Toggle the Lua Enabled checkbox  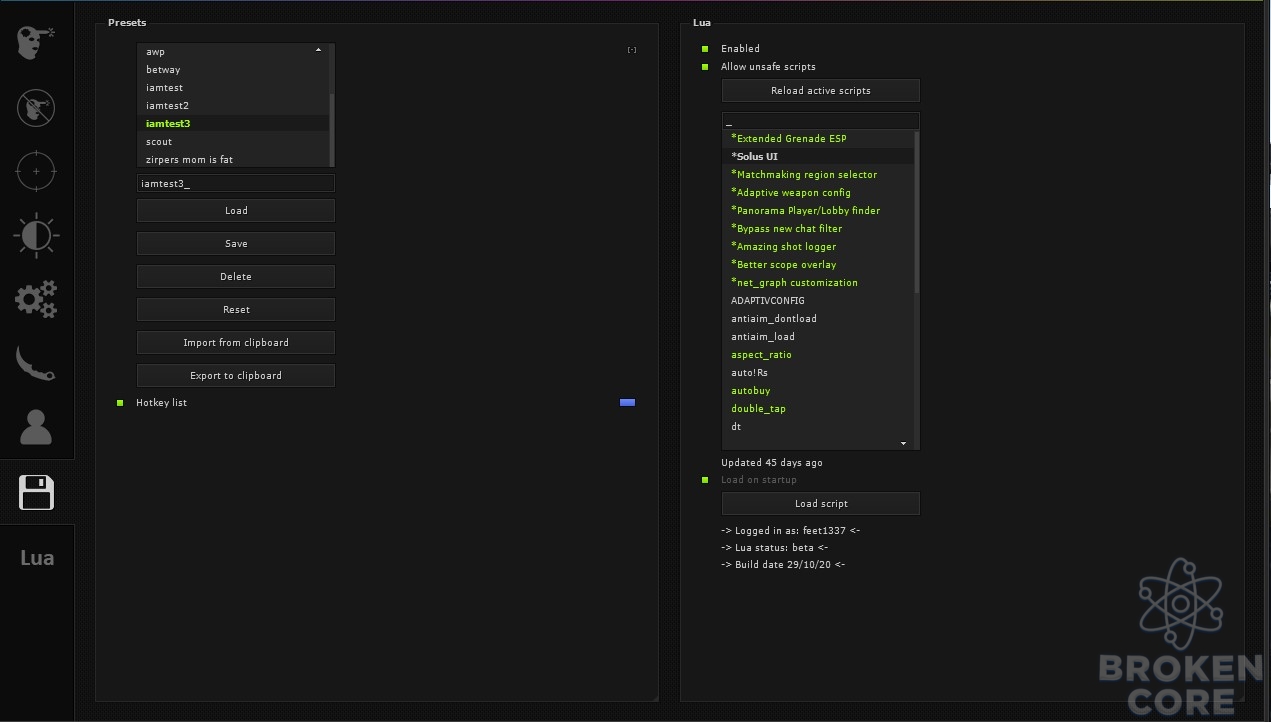705,49
